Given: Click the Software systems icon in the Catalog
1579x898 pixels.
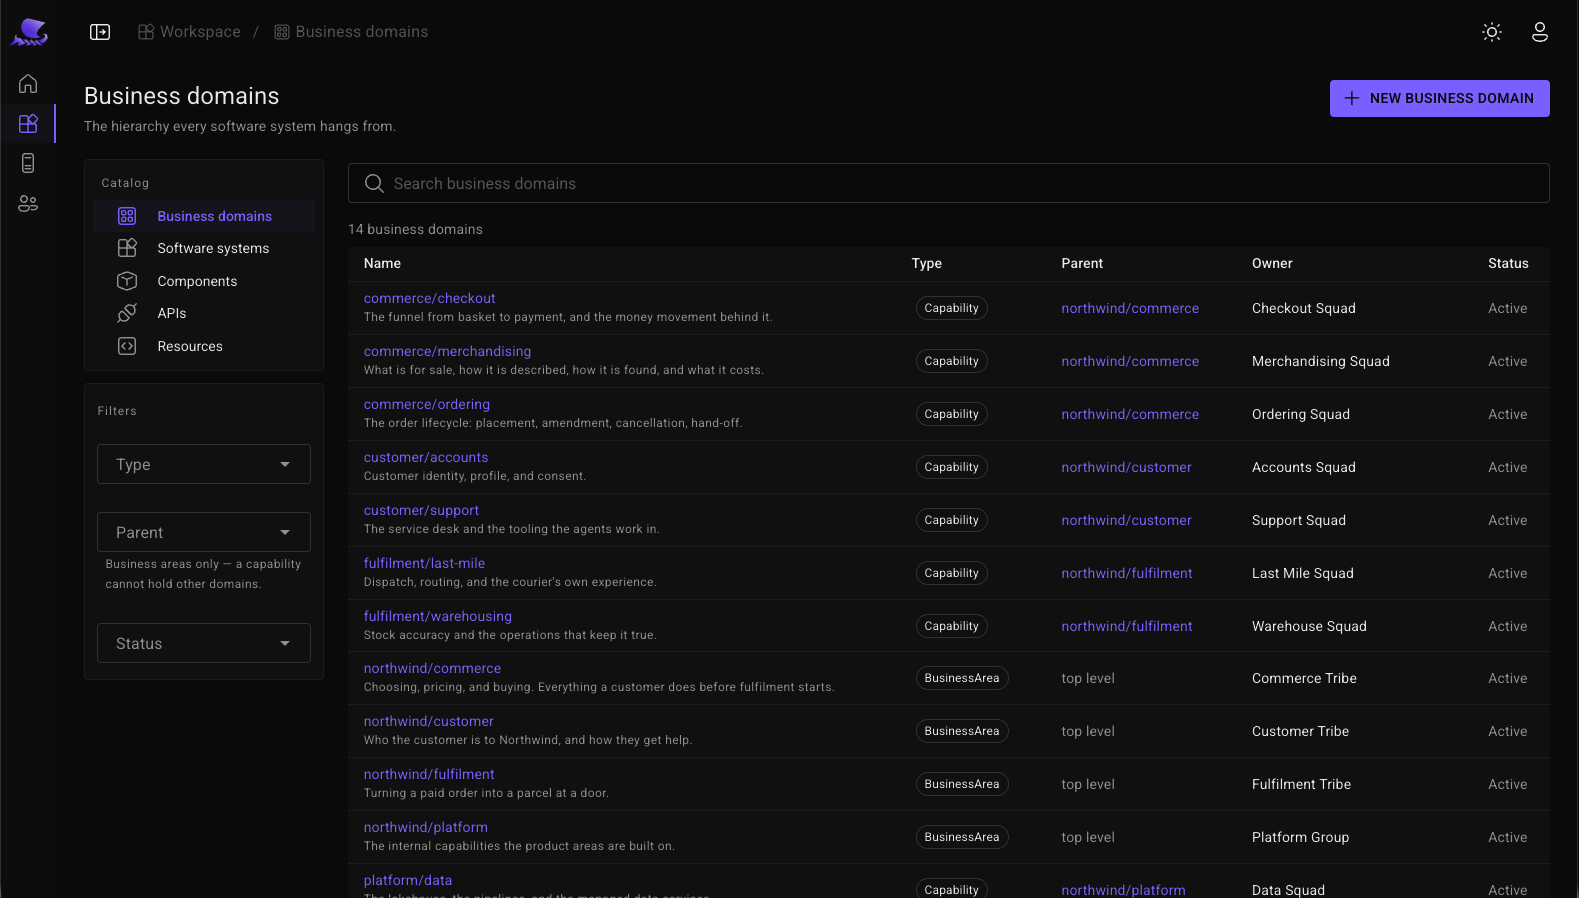Looking at the screenshot, I should (x=127, y=248).
